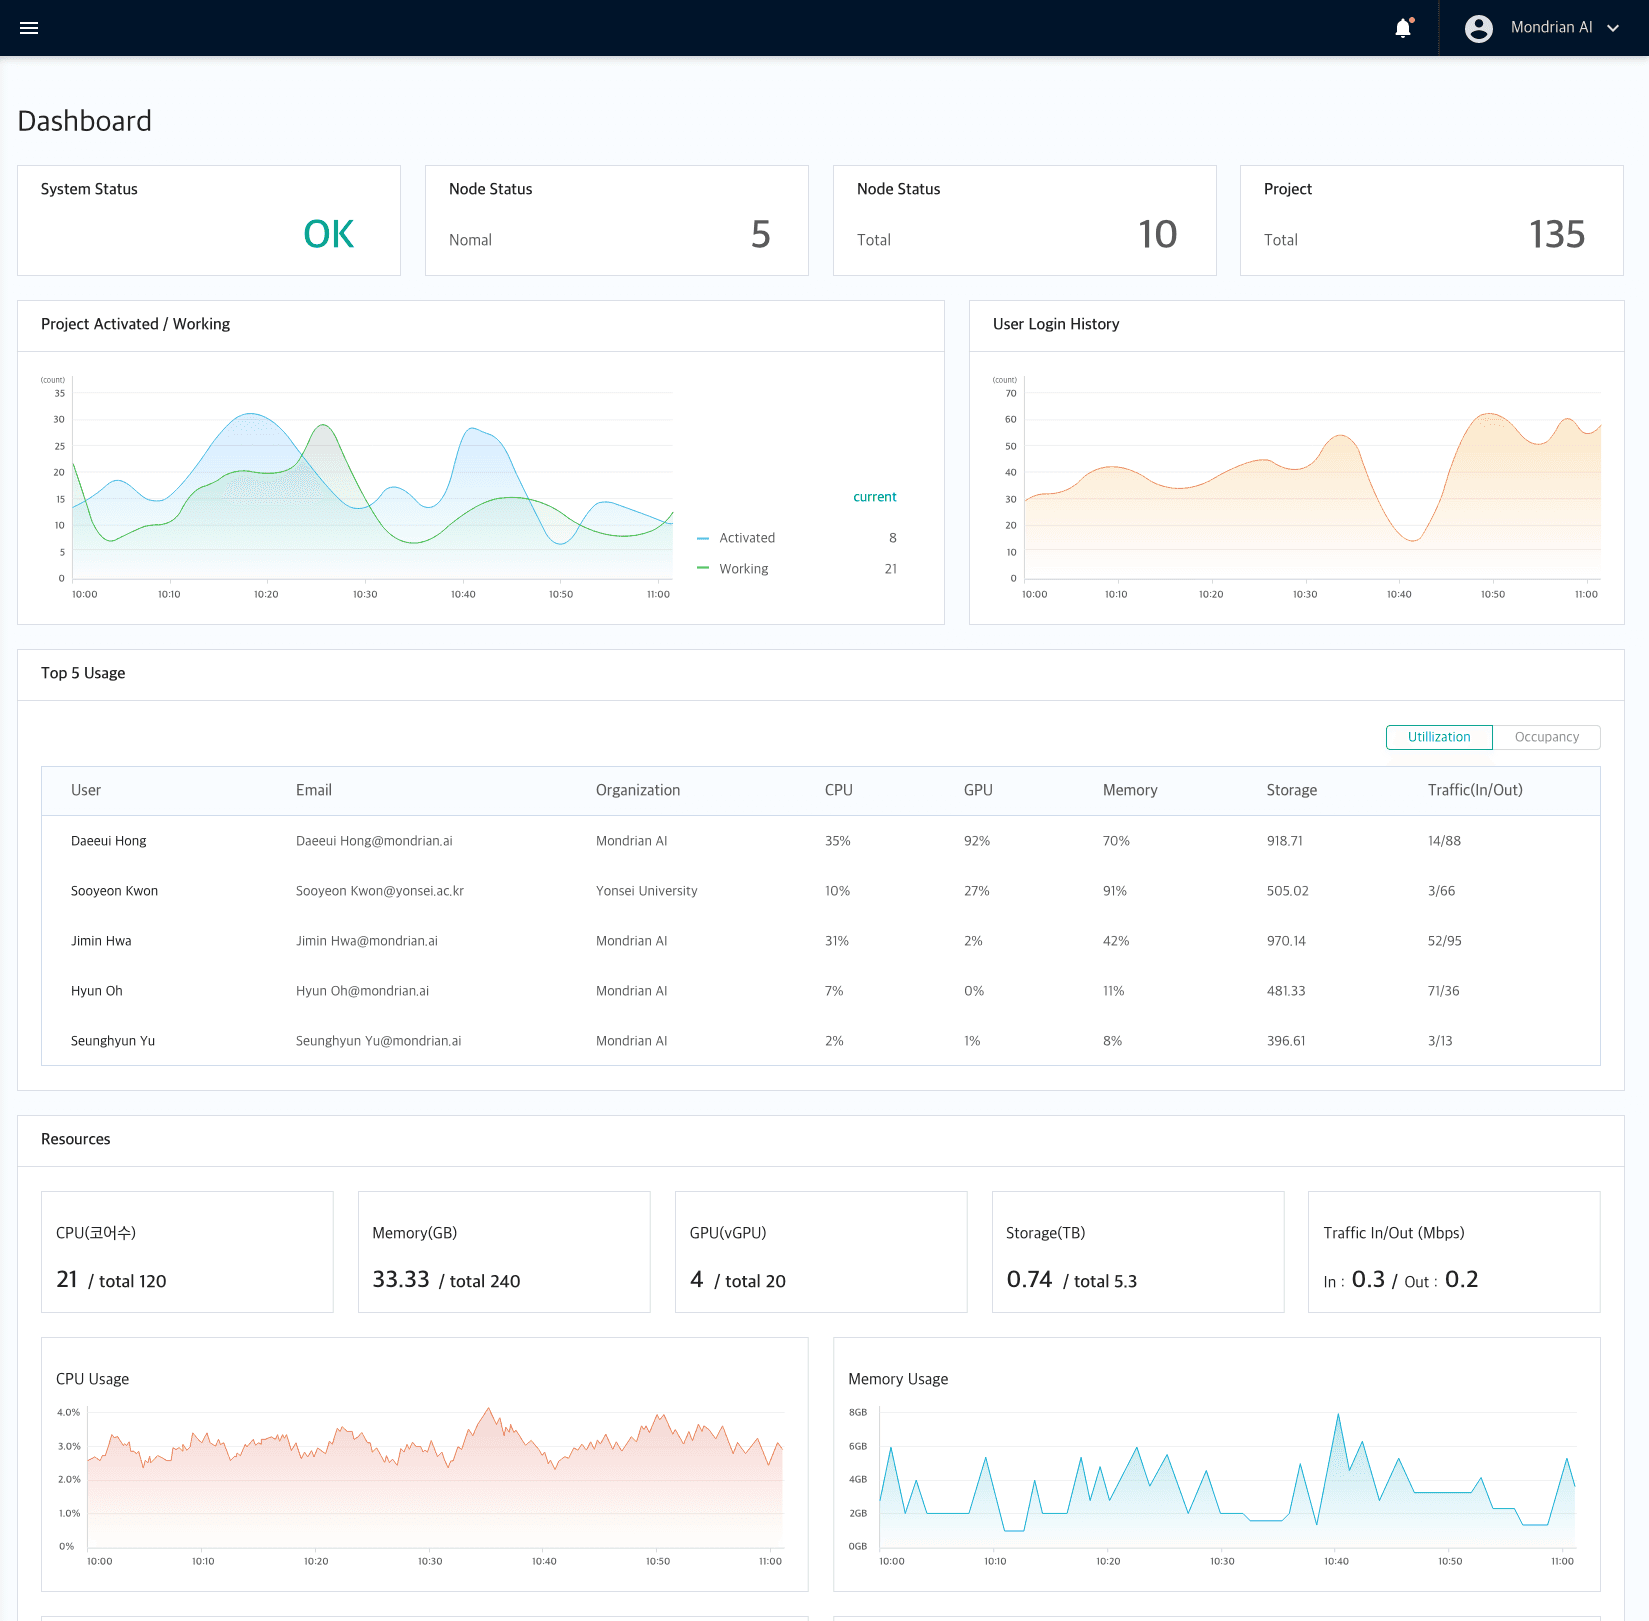Click Memory value 91%
Image resolution: width=1649 pixels, height=1621 pixels.
[x=1115, y=891]
